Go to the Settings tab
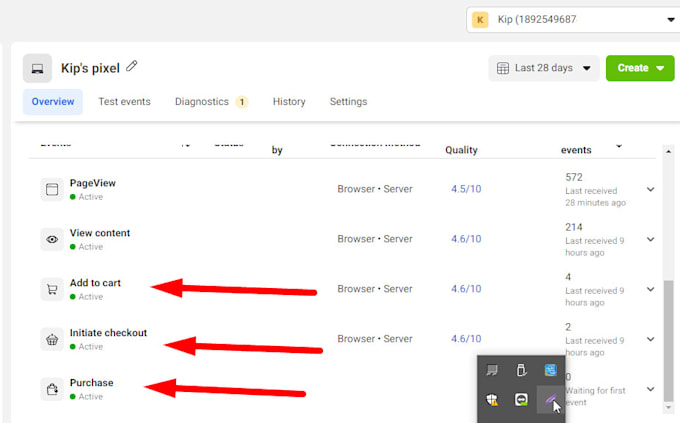This screenshot has height=423, width=680. point(348,102)
